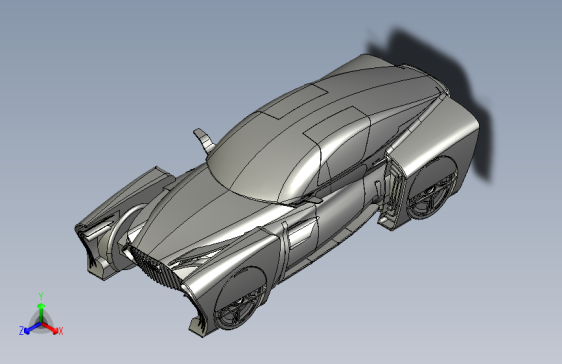Select the car's front grille
This screenshot has width=562, height=364.
tap(155, 268)
